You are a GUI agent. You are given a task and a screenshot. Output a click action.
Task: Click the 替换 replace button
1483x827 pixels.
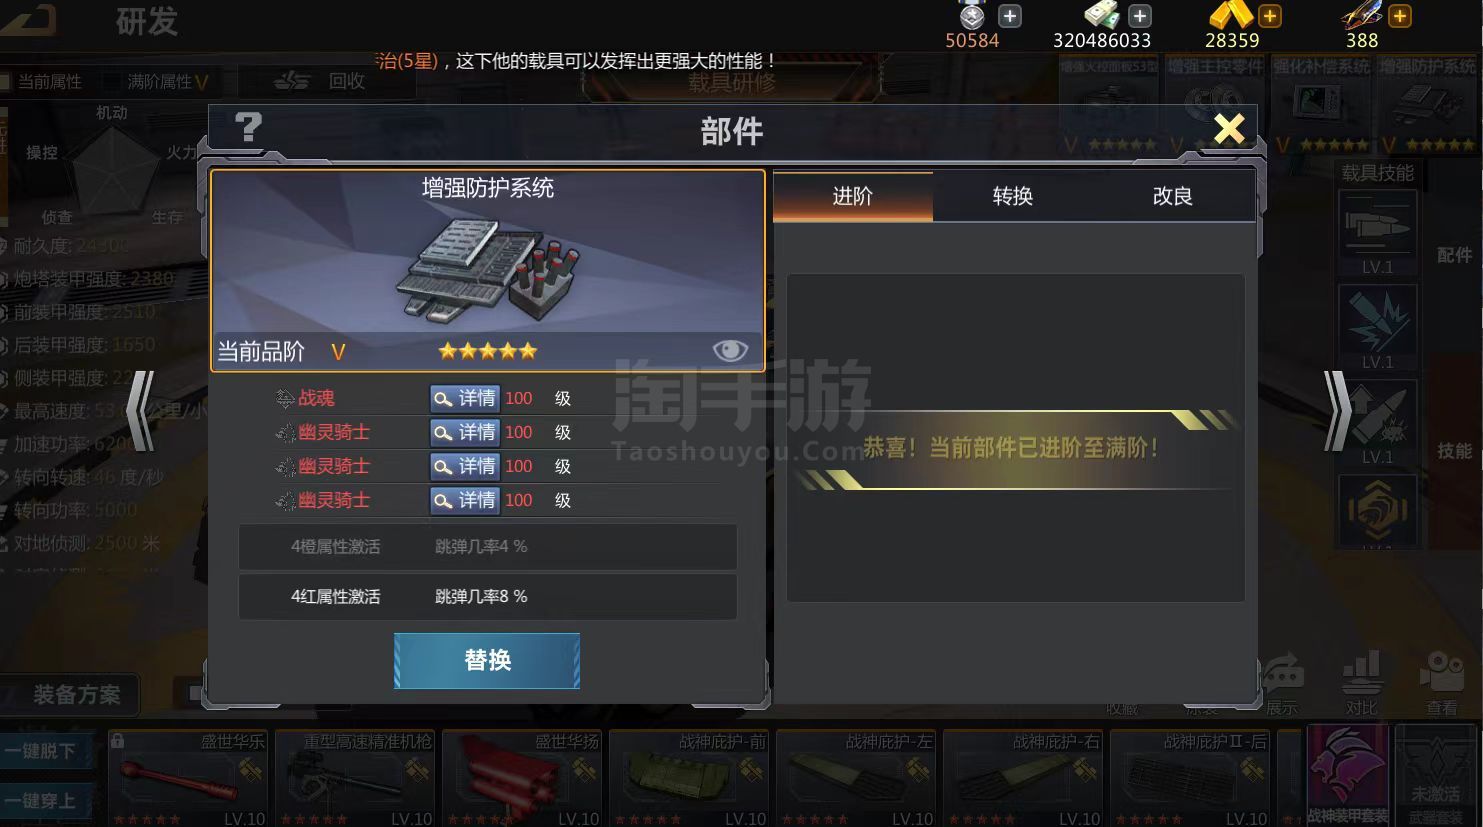click(487, 660)
